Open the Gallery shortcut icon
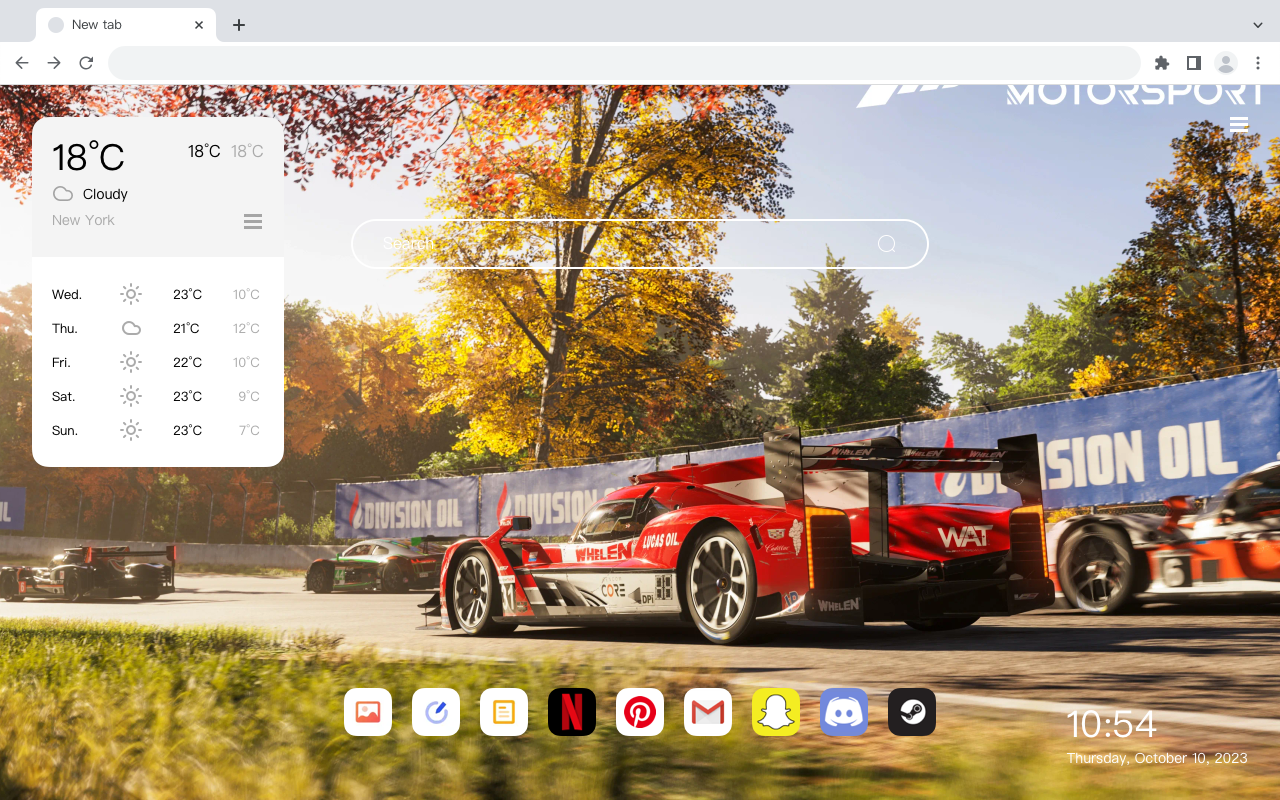This screenshot has height=800, width=1280. click(368, 712)
